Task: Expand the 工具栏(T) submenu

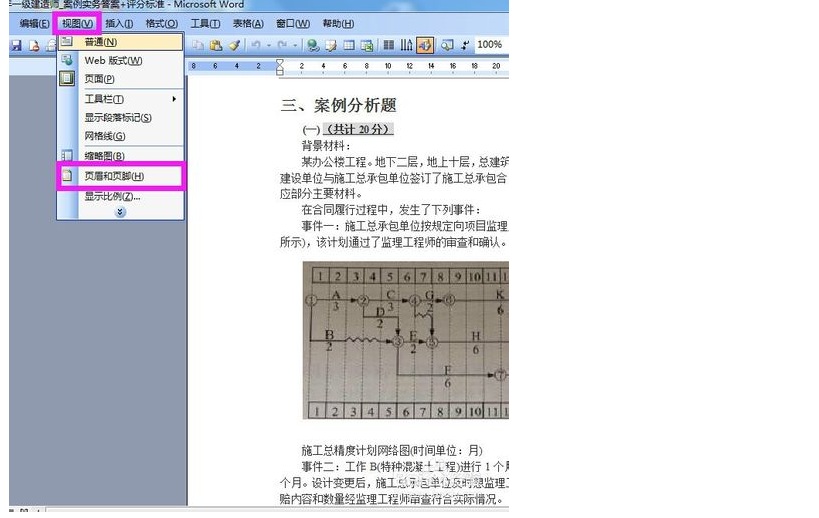Action: point(120,99)
